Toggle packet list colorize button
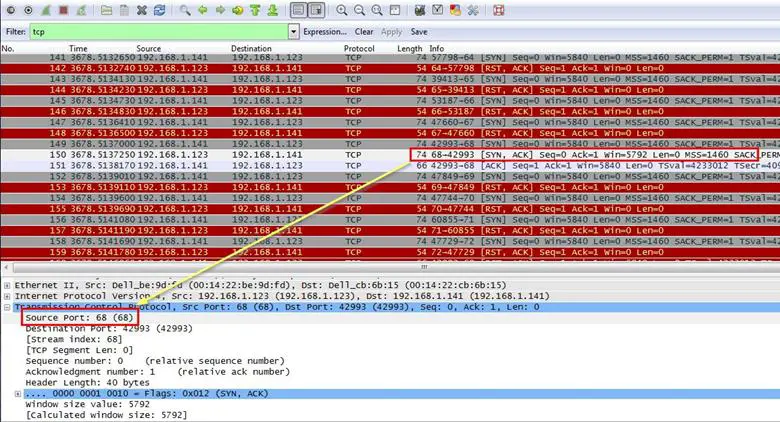Viewport: 780px width, 422px height. (x=298, y=10)
